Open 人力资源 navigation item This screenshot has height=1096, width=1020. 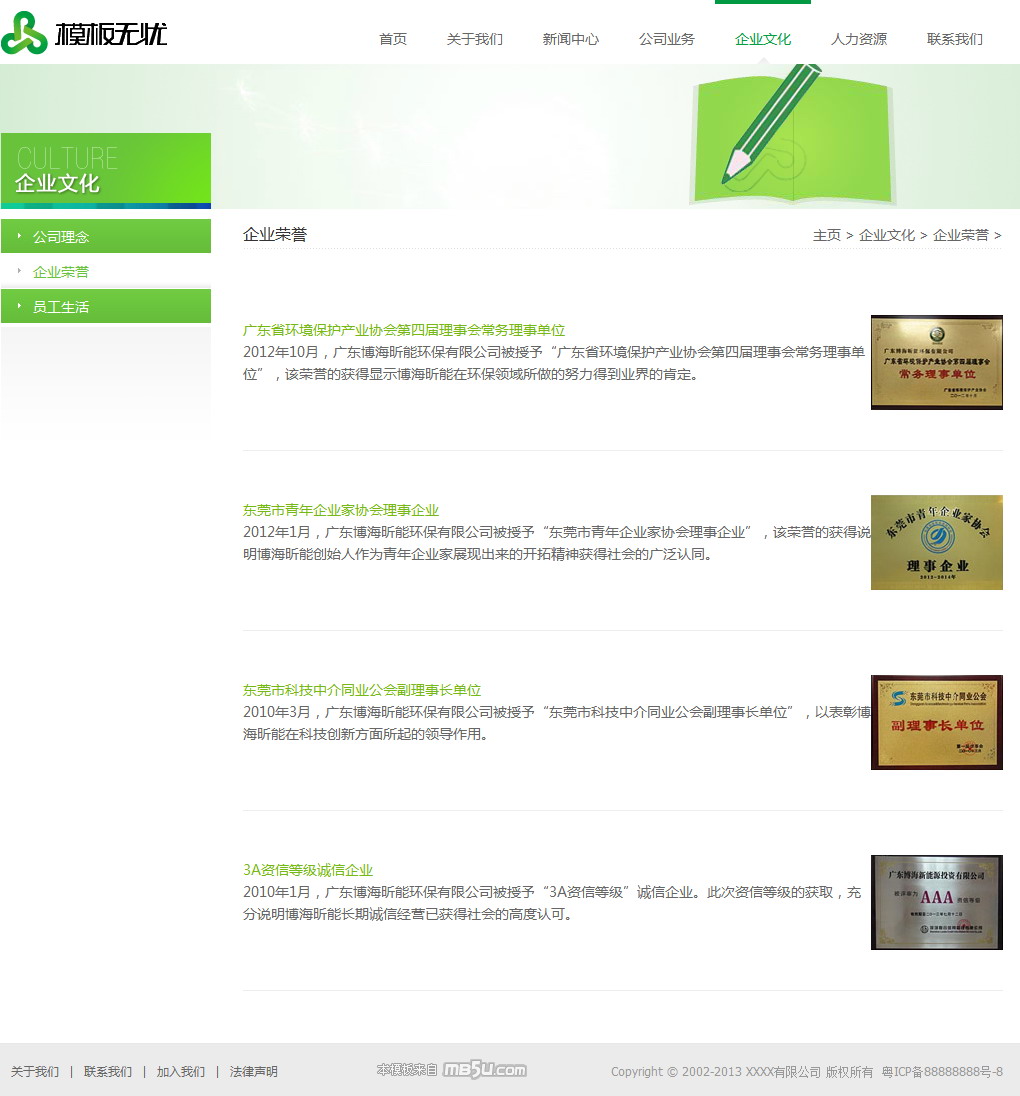[859, 39]
